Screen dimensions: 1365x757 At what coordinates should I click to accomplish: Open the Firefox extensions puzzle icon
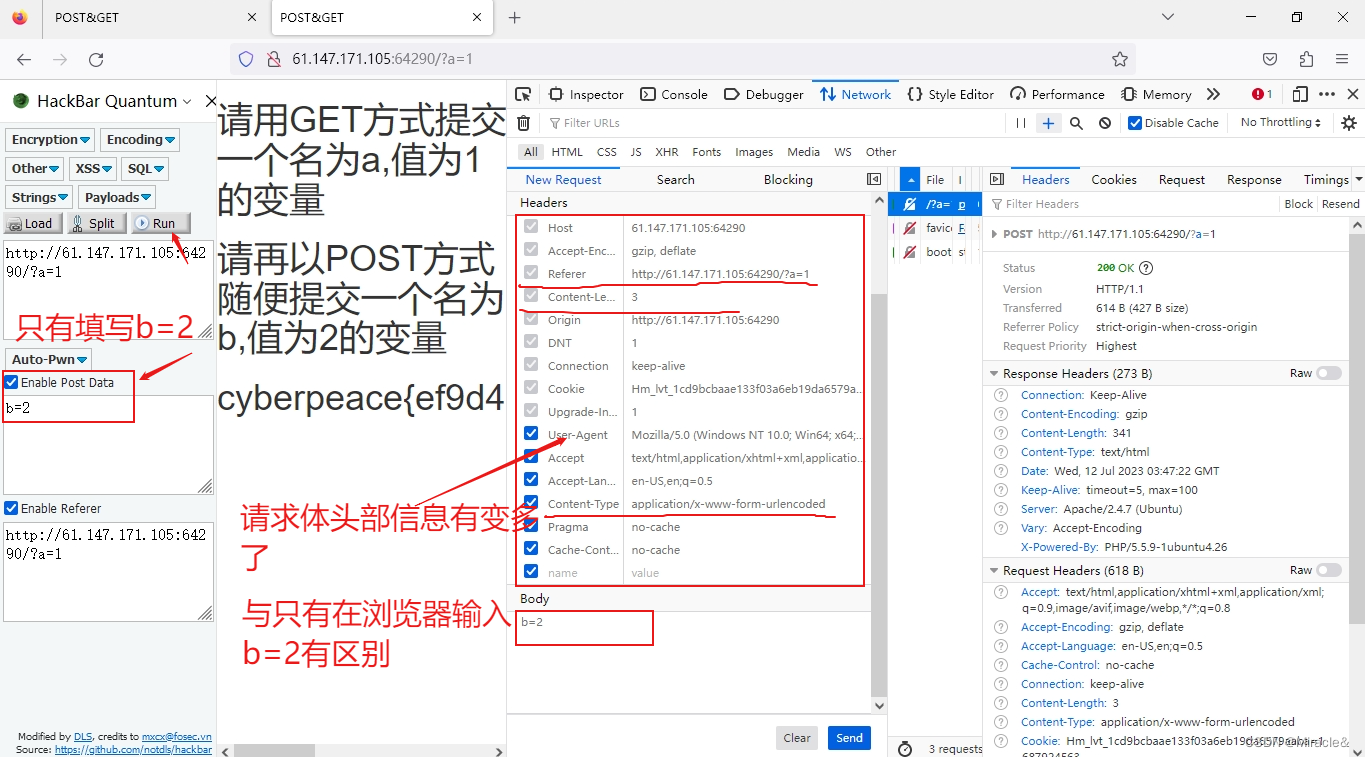tap(1306, 59)
